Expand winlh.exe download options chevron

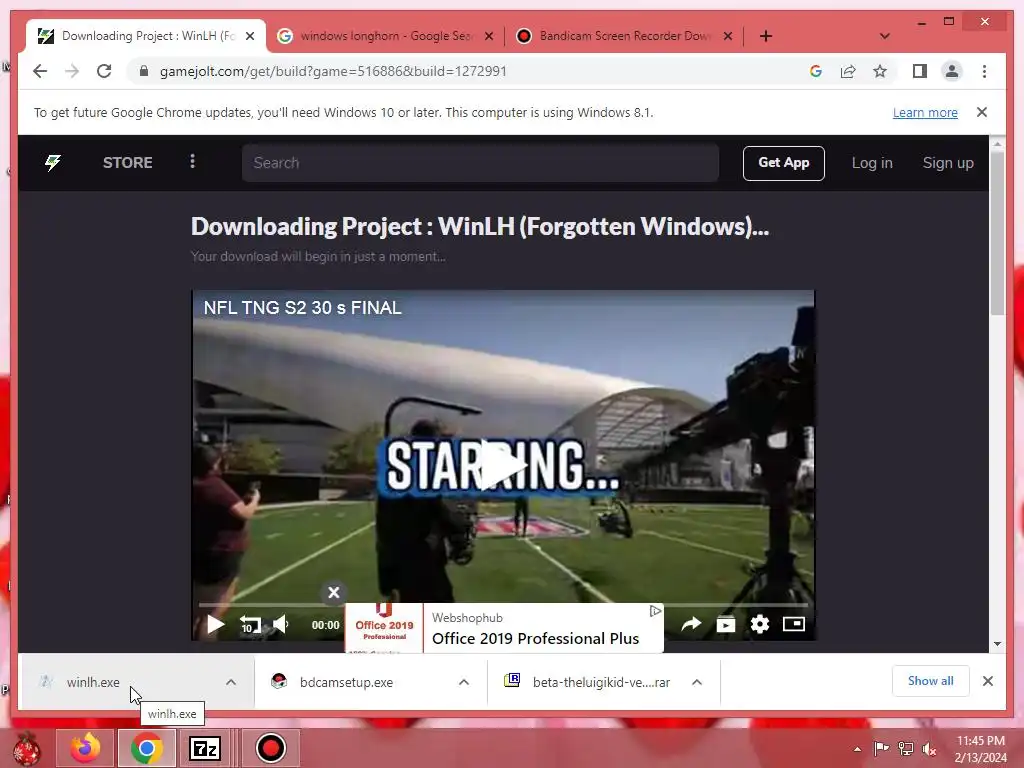(x=231, y=682)
